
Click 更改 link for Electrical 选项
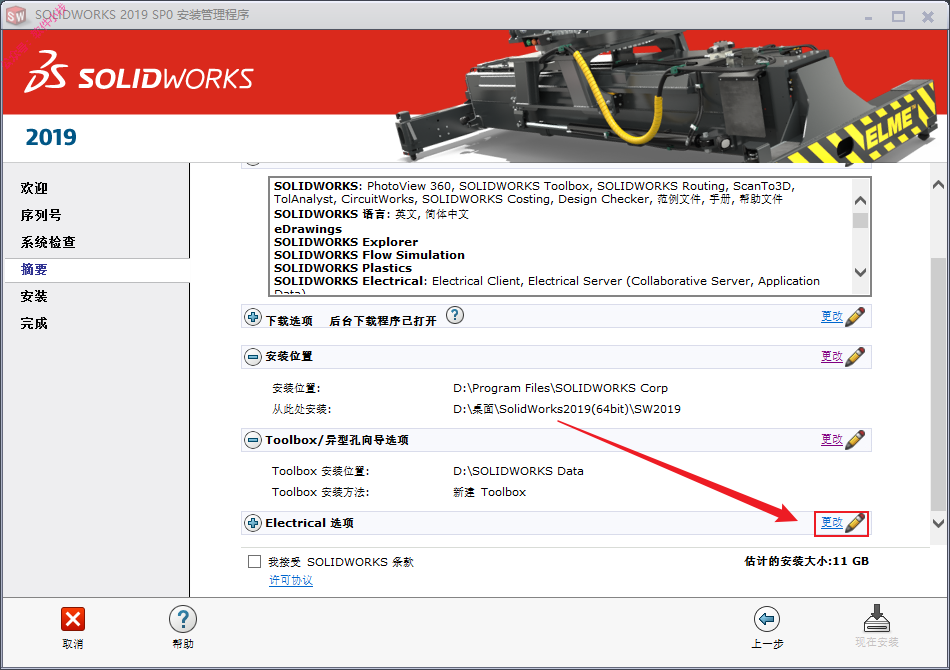(x=832, y=522)
